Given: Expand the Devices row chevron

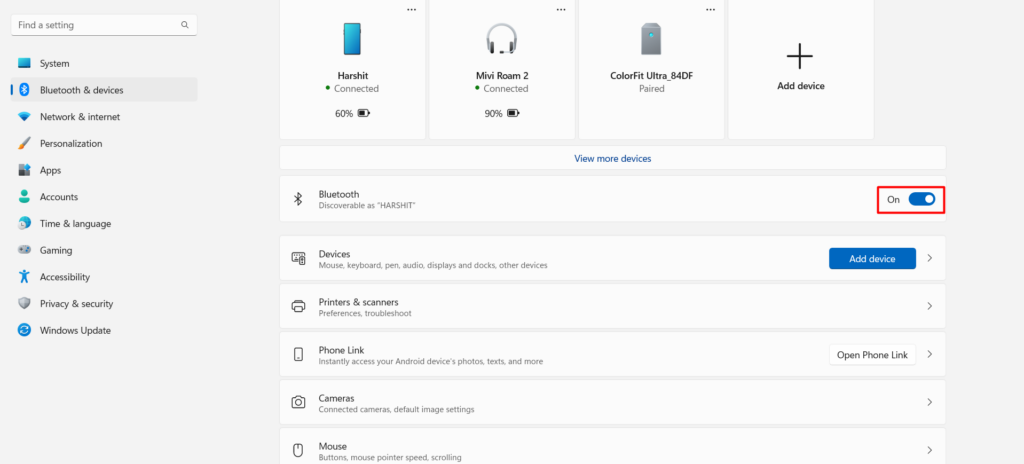Looking at the screenshot, I should 929,259.
